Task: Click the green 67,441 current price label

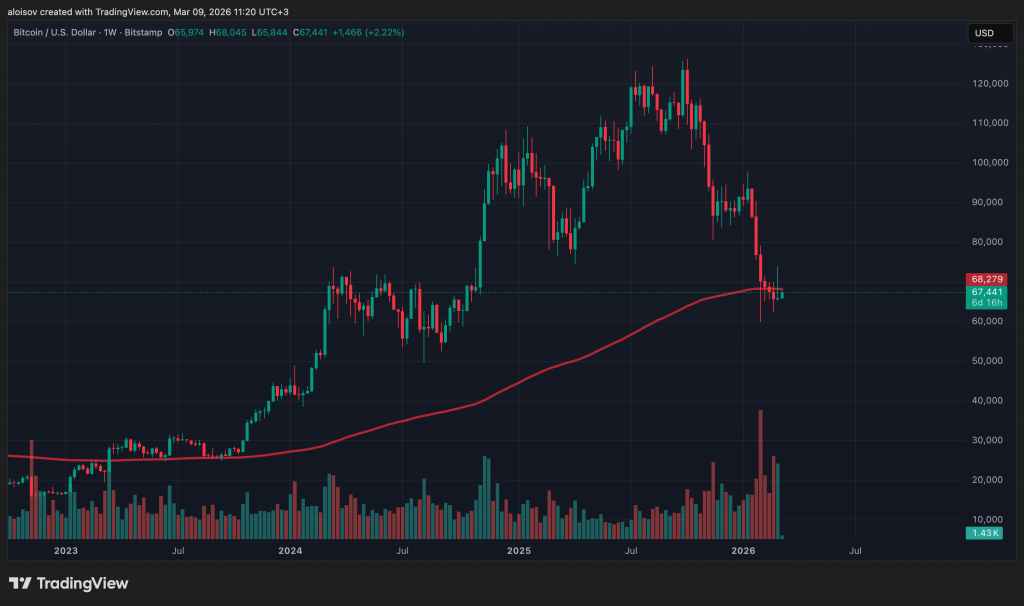Action: (986, 292)
